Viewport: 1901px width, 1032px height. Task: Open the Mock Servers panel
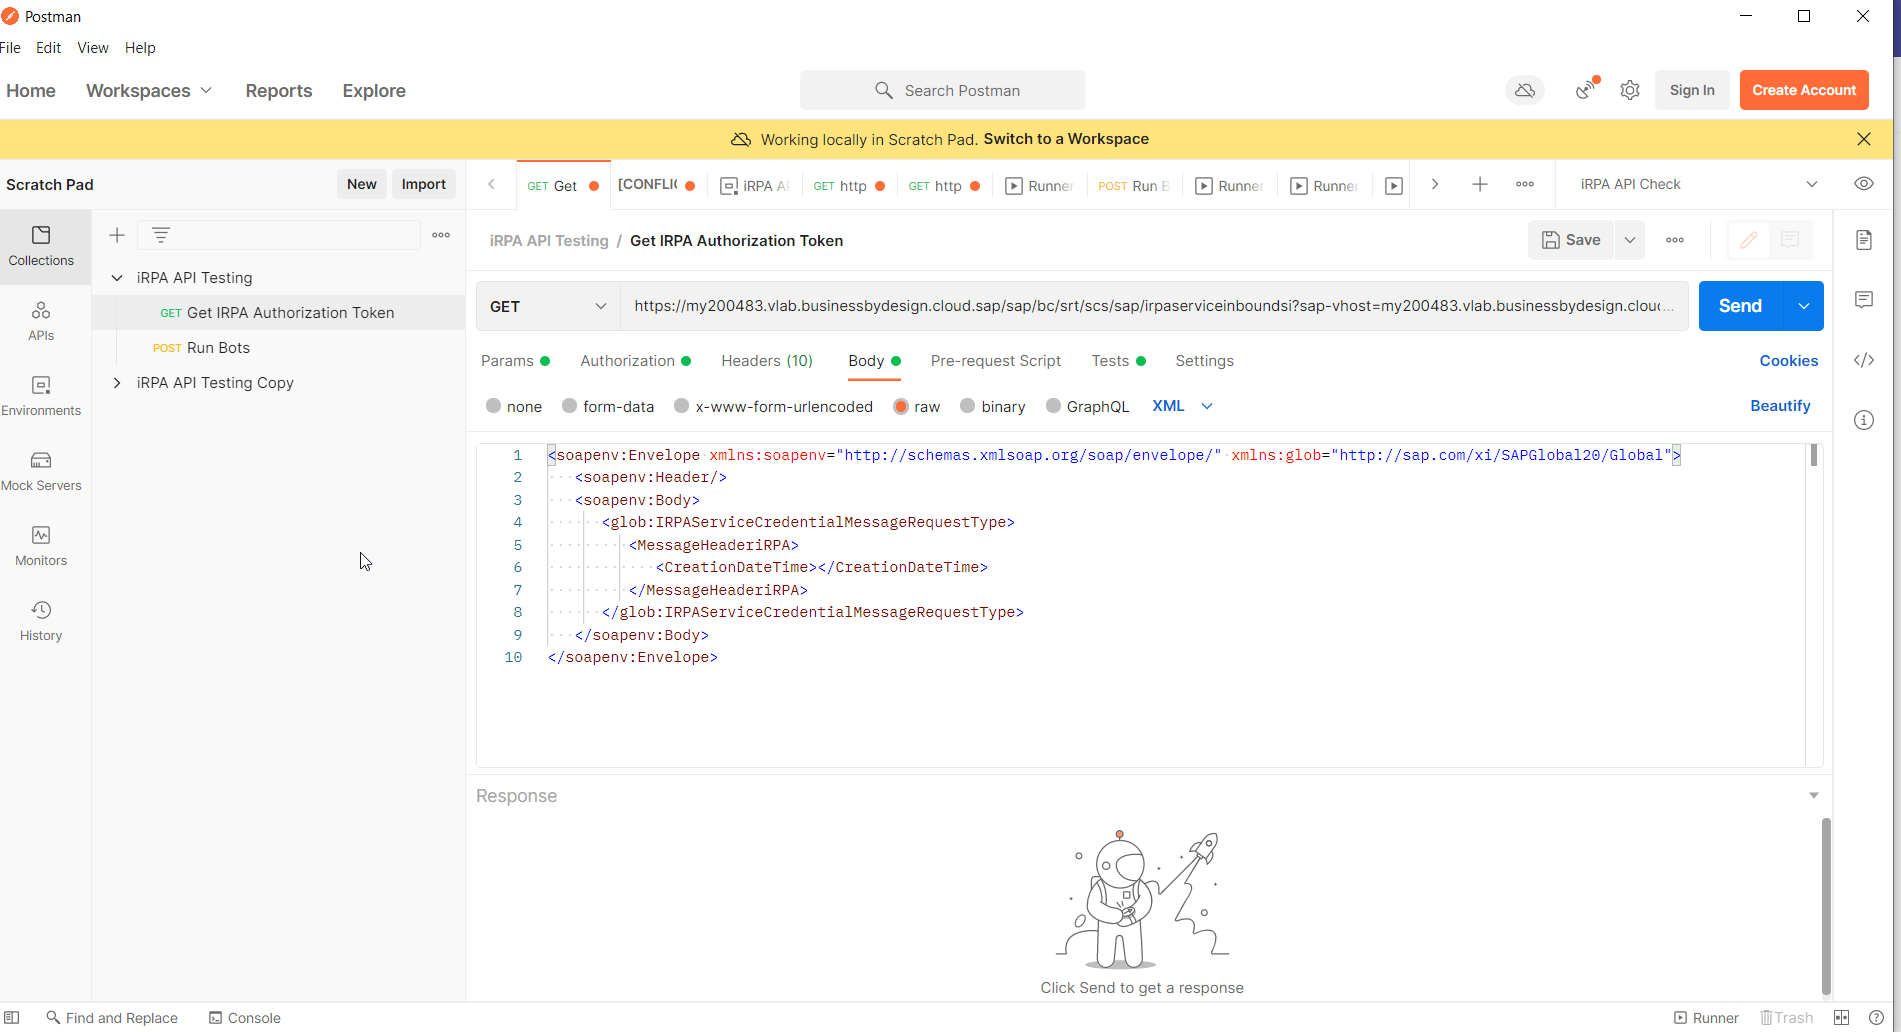(x=41, y=471)
